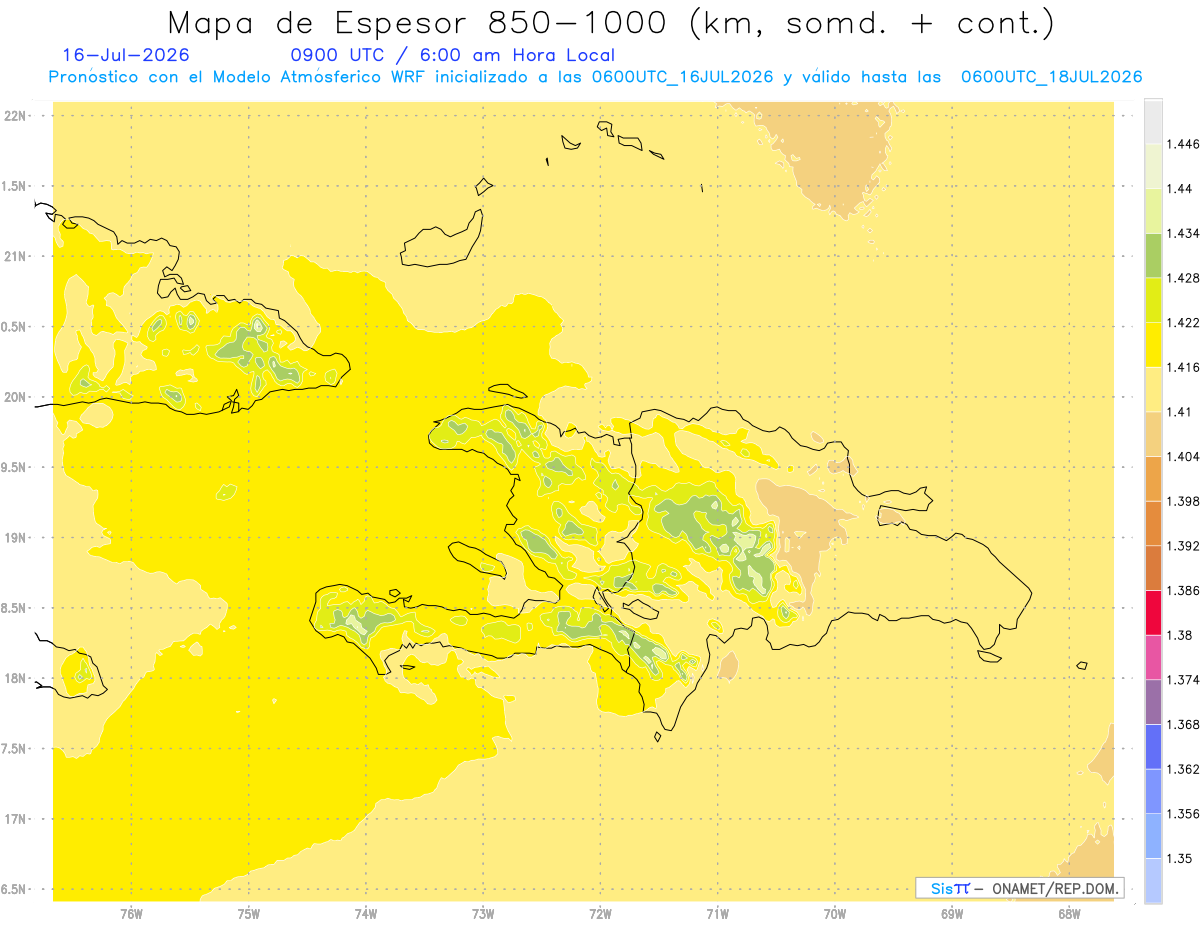Click the '6.5N' latitude label
1200x927 pixels.
coord(14,890)
